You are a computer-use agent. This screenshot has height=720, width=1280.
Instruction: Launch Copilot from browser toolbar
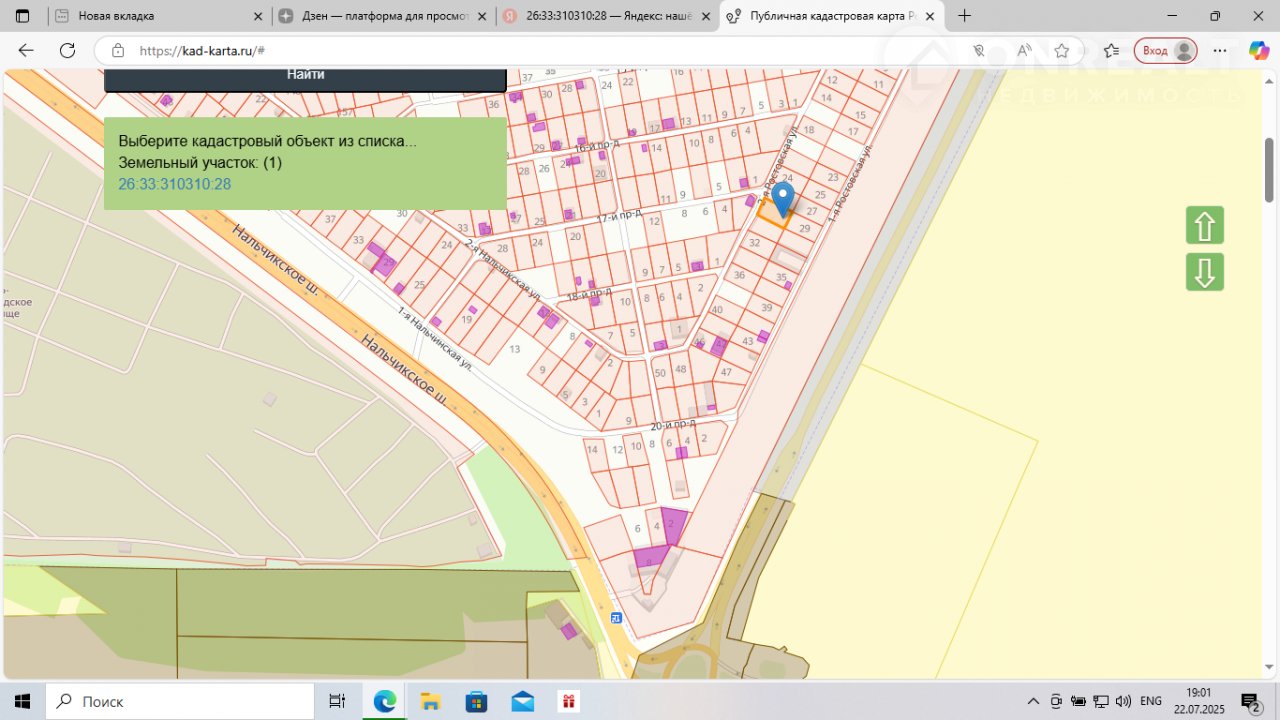coord(1258,51)
